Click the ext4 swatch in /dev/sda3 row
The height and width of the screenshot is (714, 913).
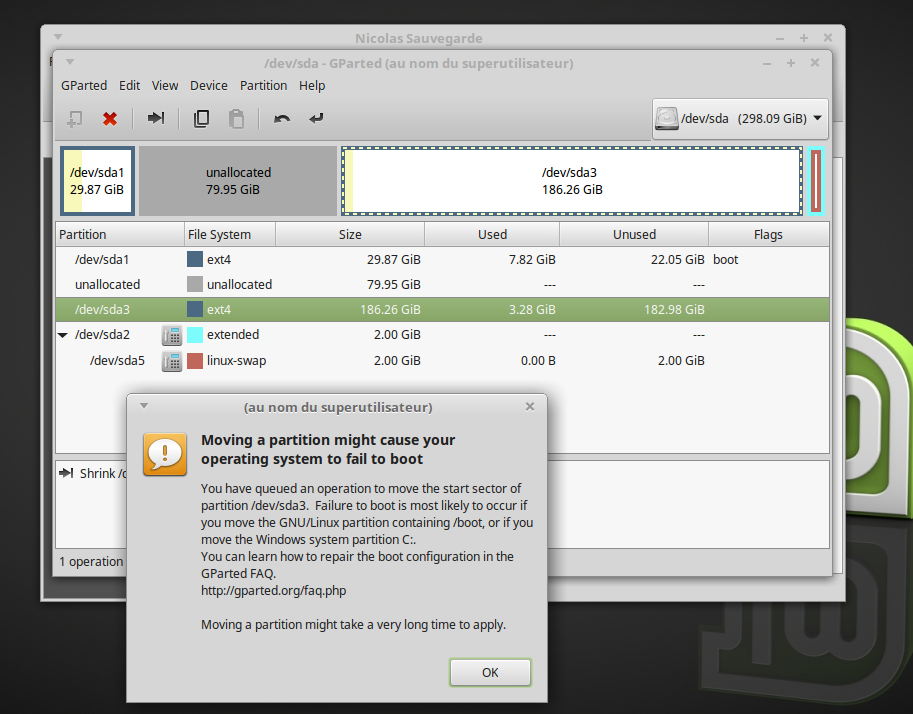point(194,309)
